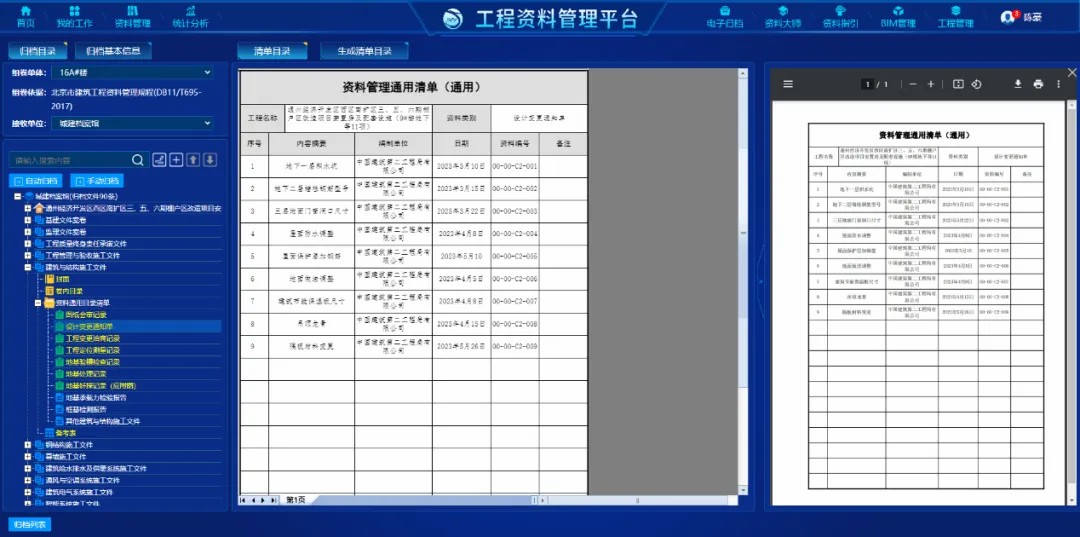Open the 接收单位 城建档案馆 dropdown
1080x537 pixels.
133,123
